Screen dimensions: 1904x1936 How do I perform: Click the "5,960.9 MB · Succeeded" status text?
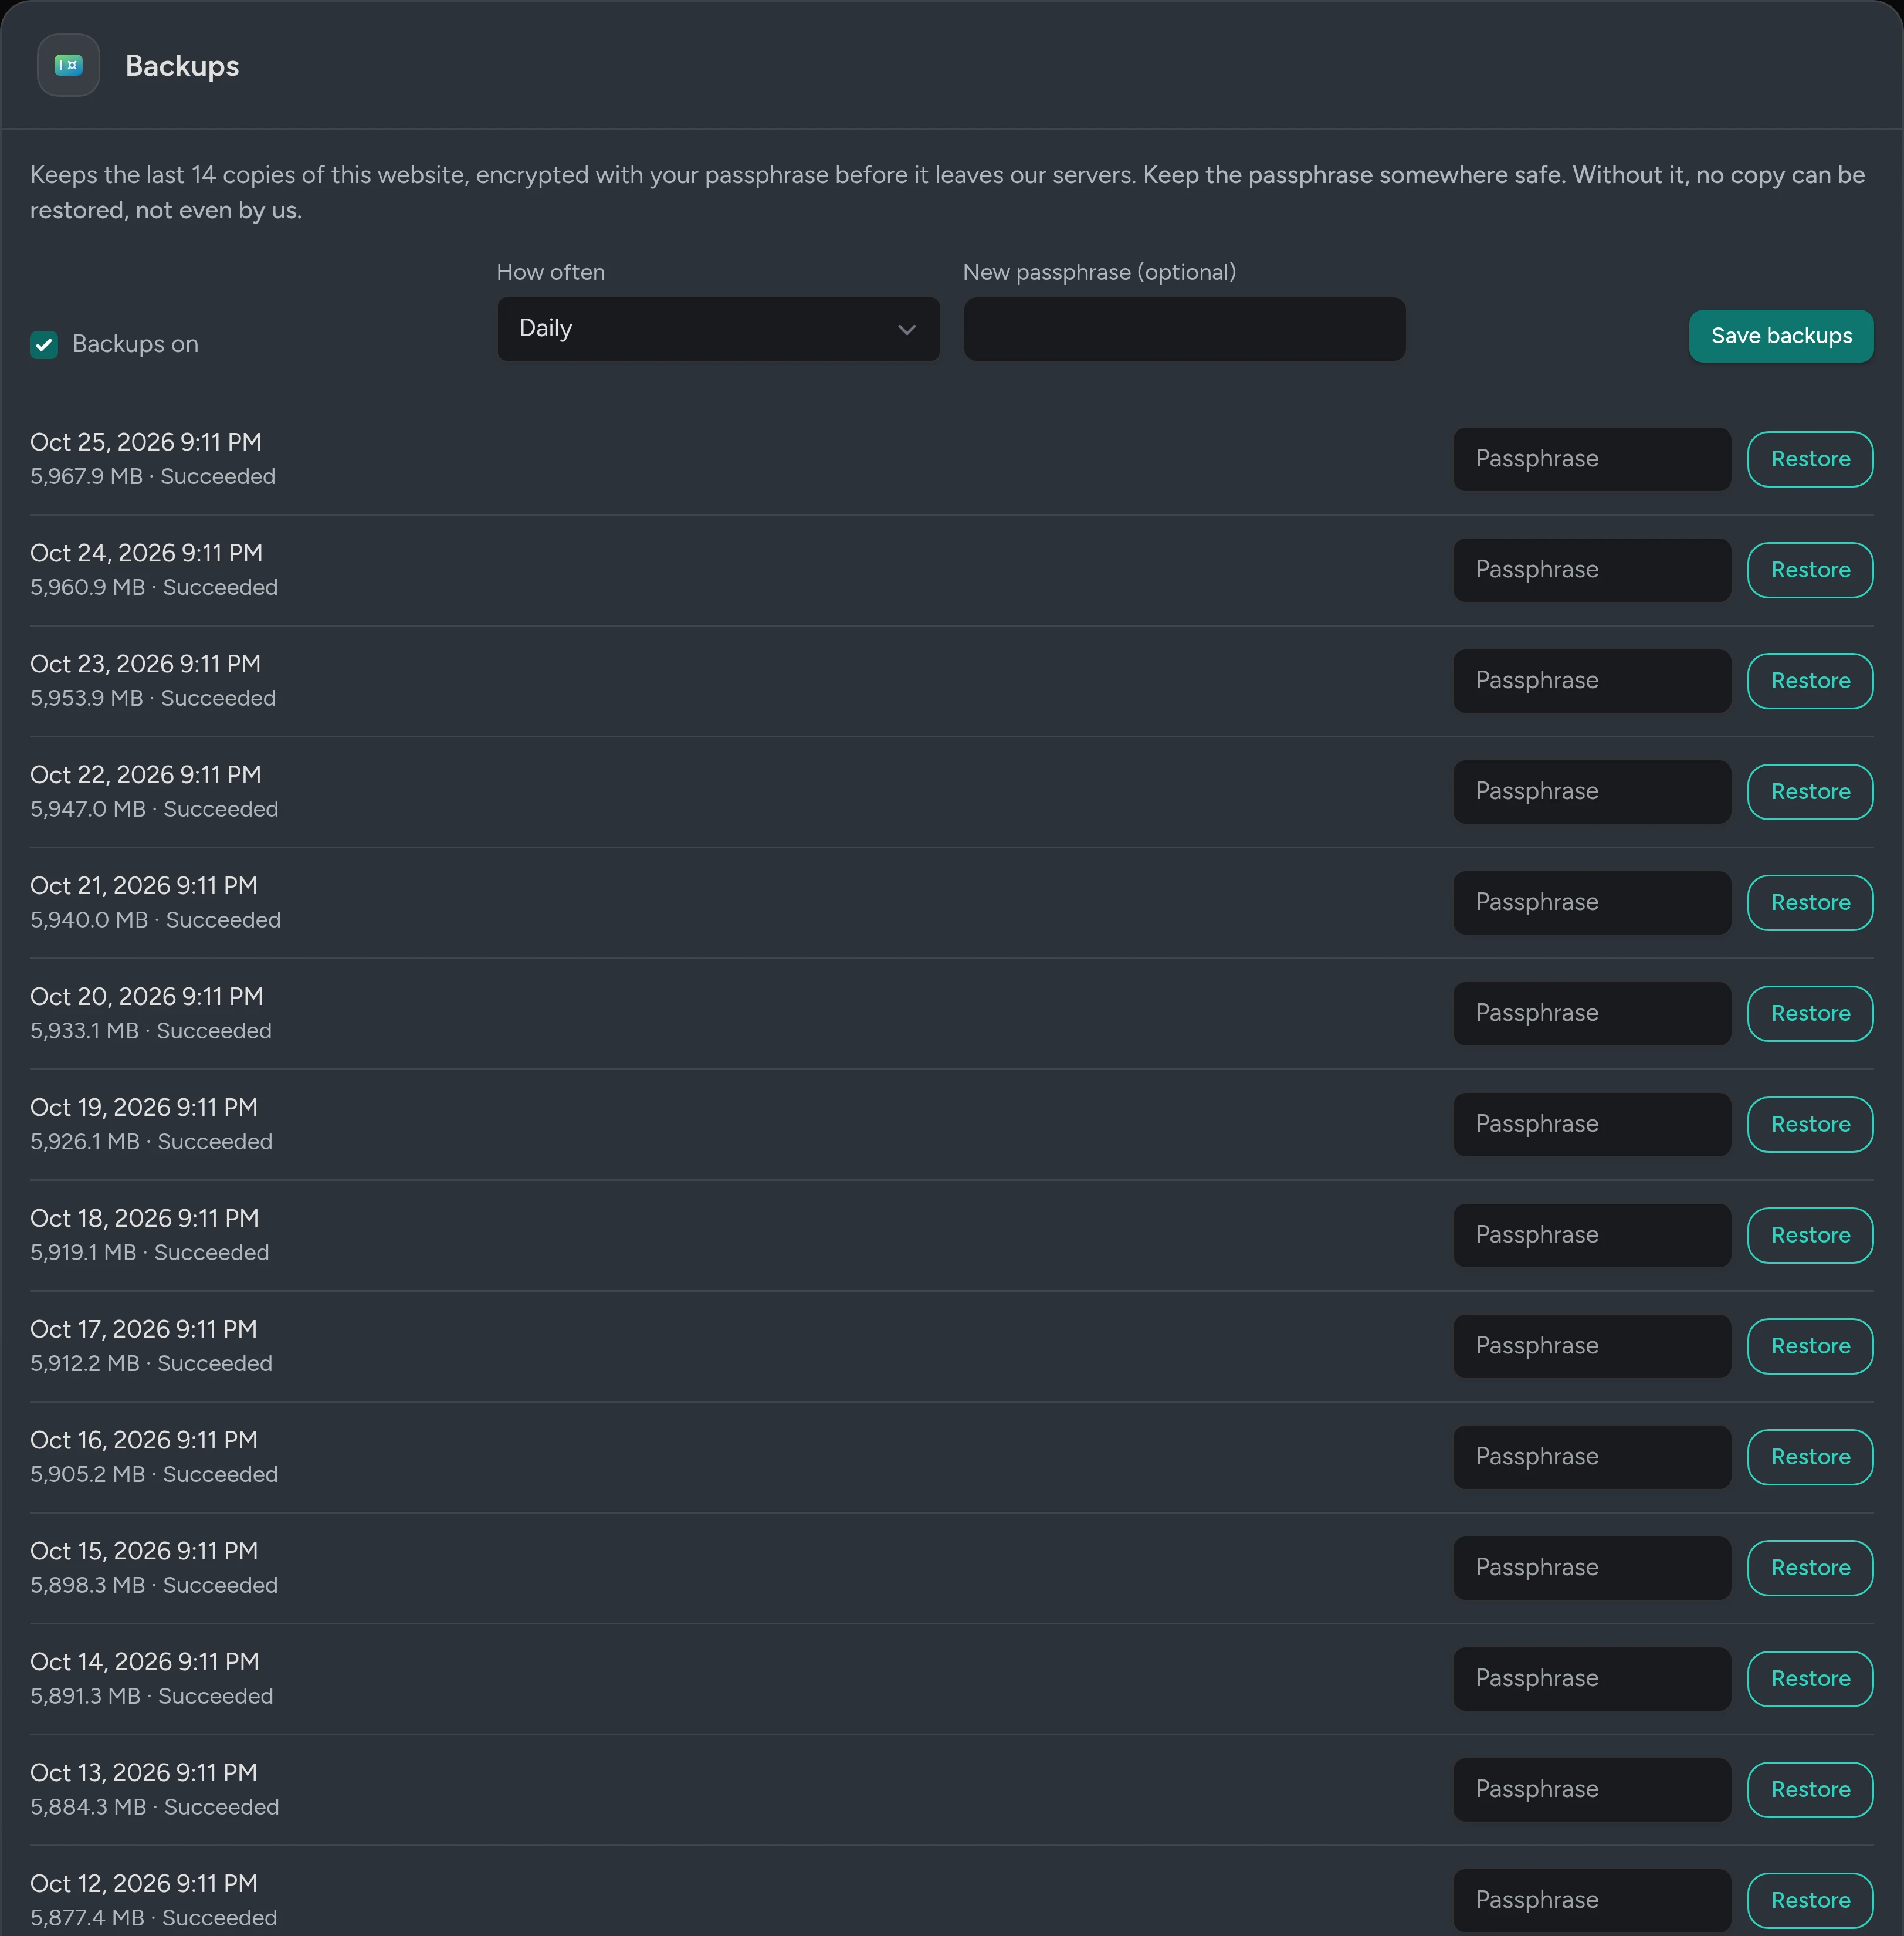[x=154, y=588]
